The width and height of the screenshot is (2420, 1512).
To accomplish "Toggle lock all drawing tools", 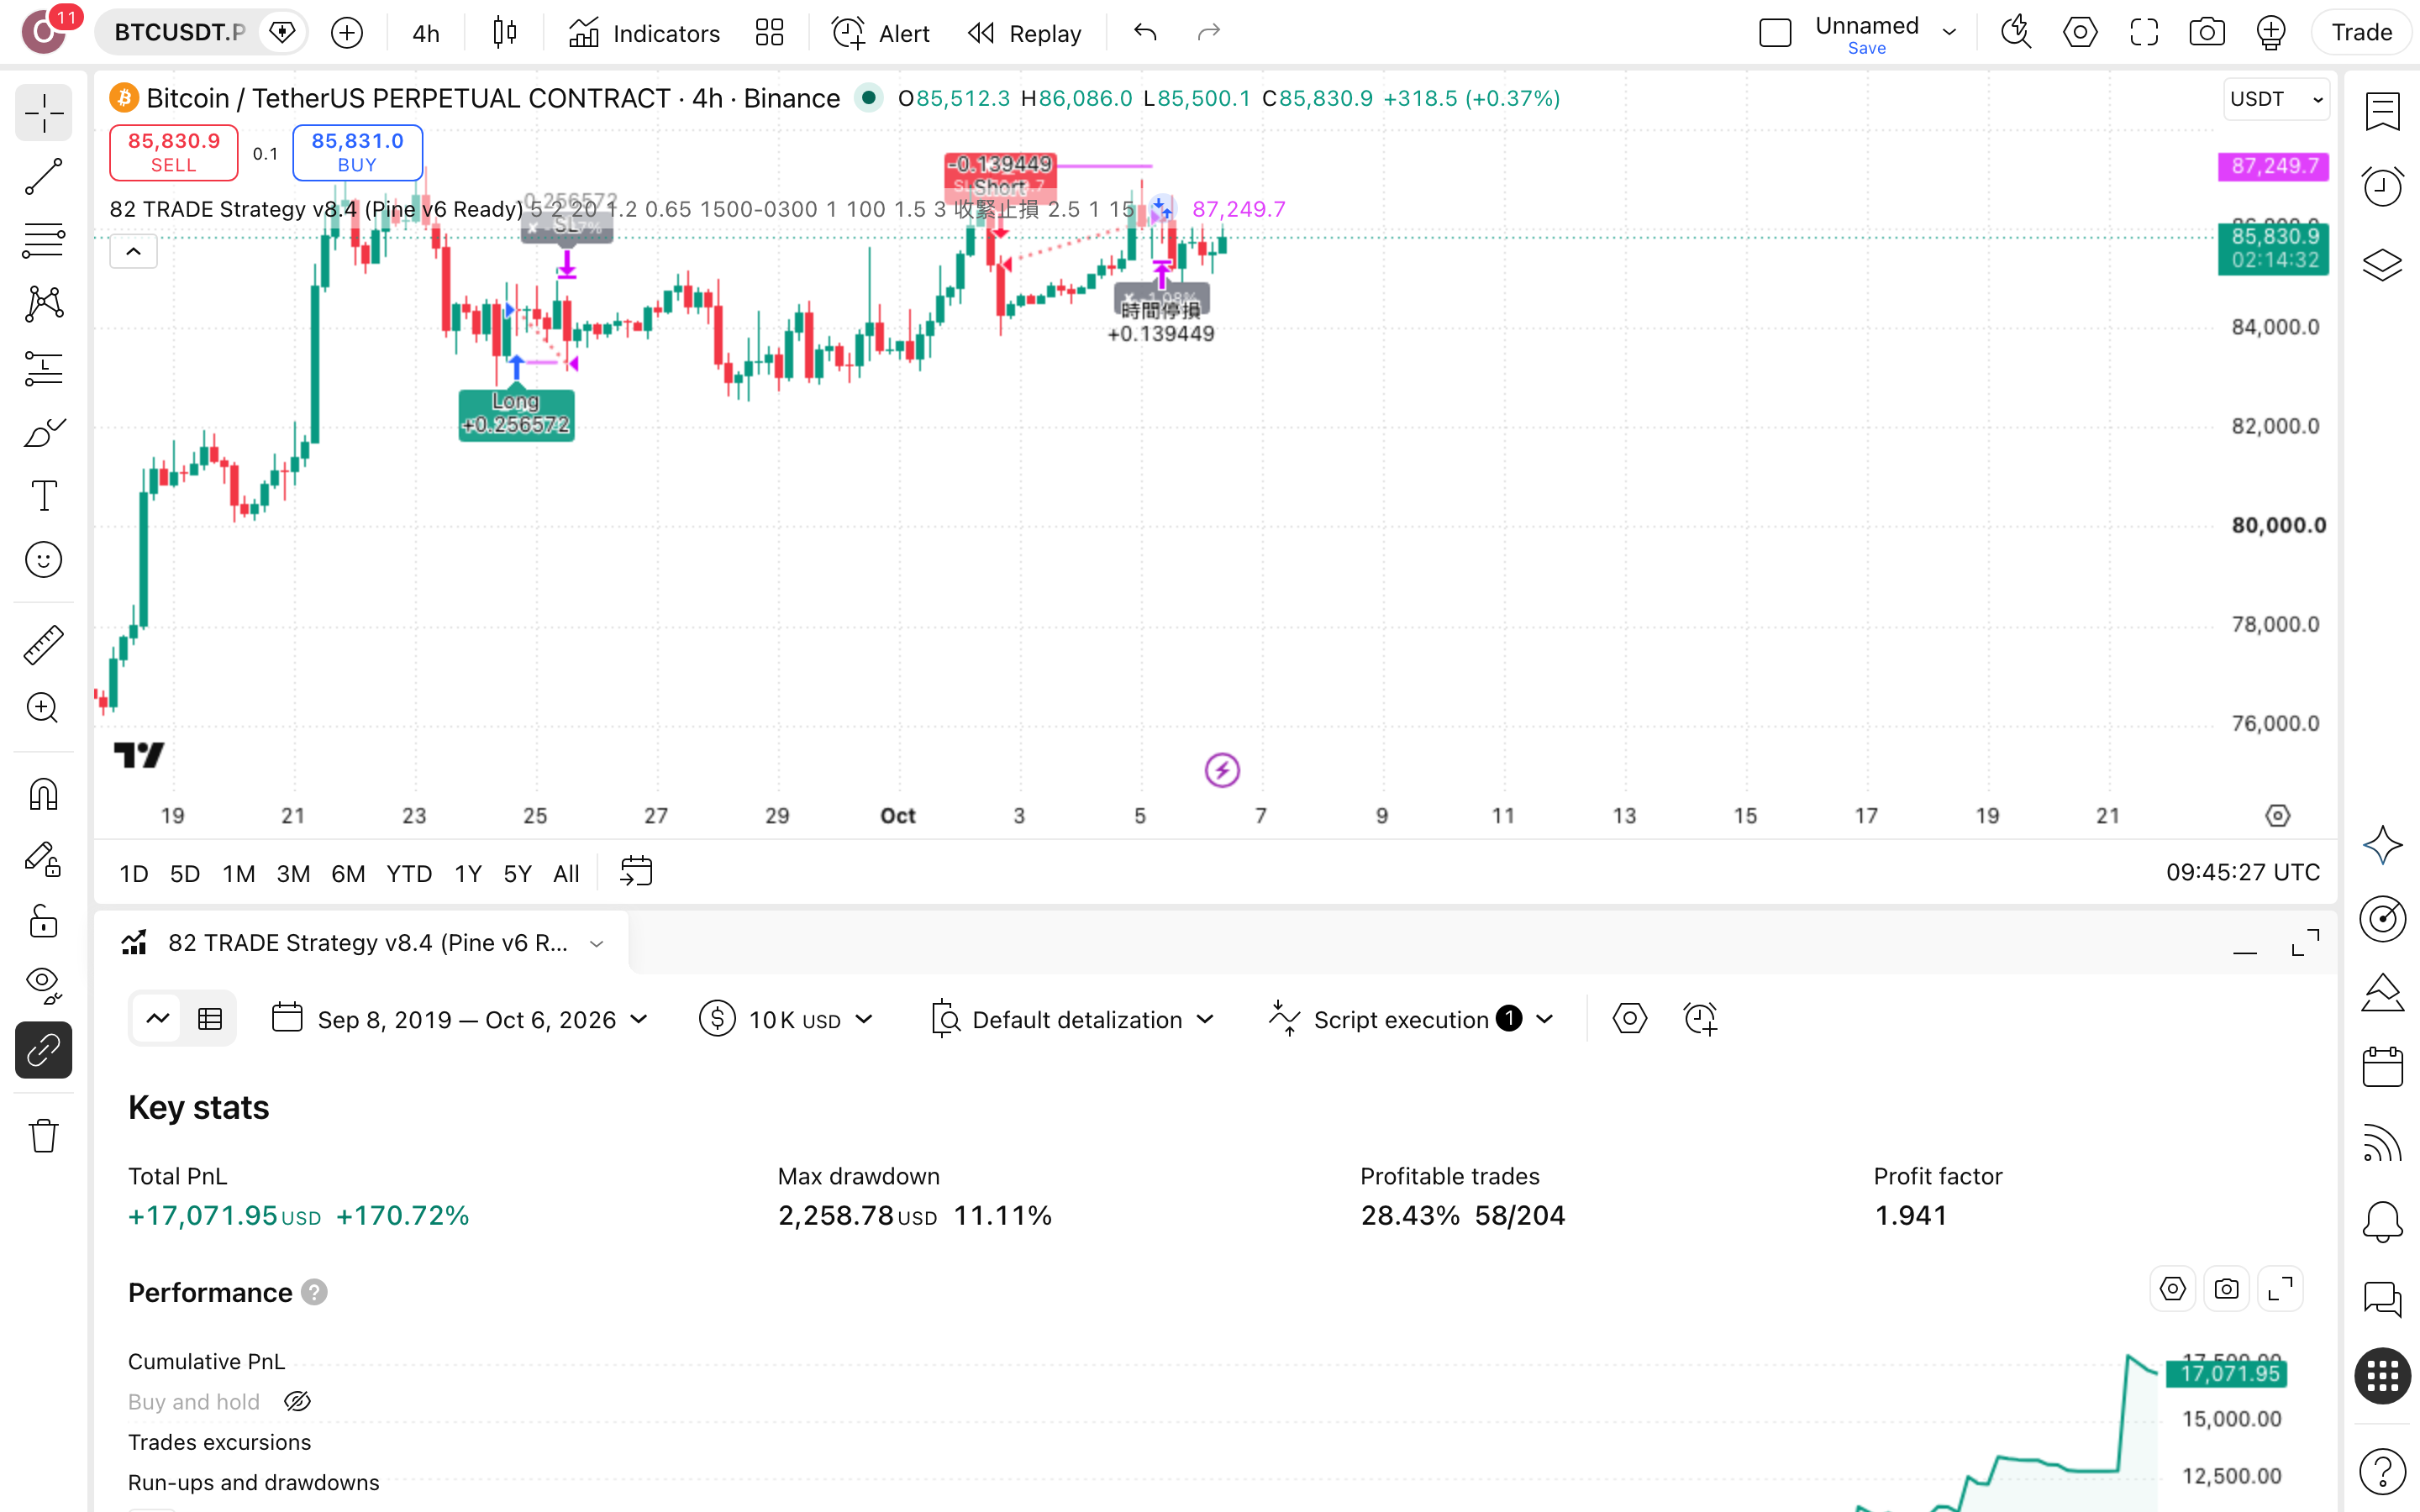I will pyautogui.click(x=43, y=922).
